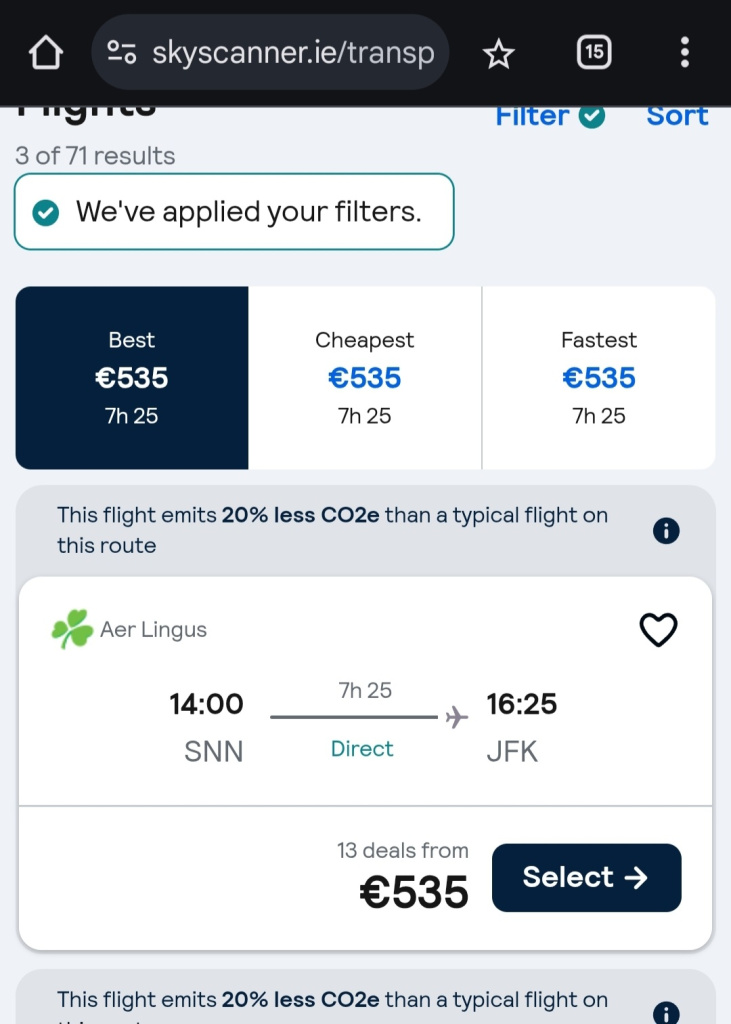Click the CO2e info icon
Image resolution: width=731 pixels, height=1024 pixels.
[665, 530]
